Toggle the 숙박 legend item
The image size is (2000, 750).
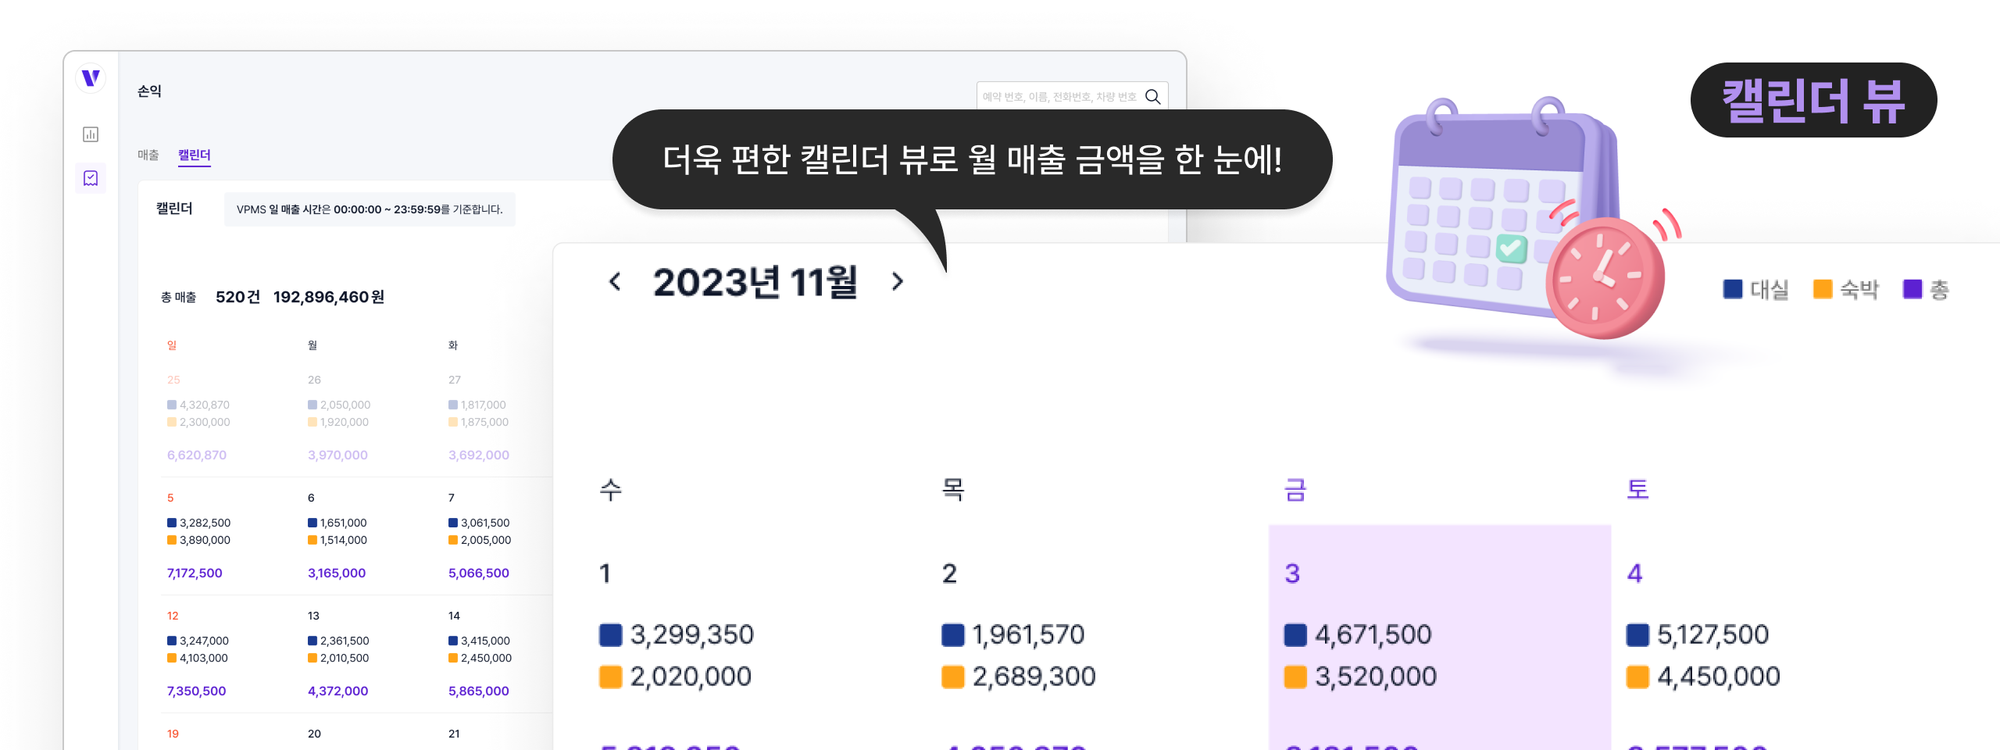point(1846,289)
